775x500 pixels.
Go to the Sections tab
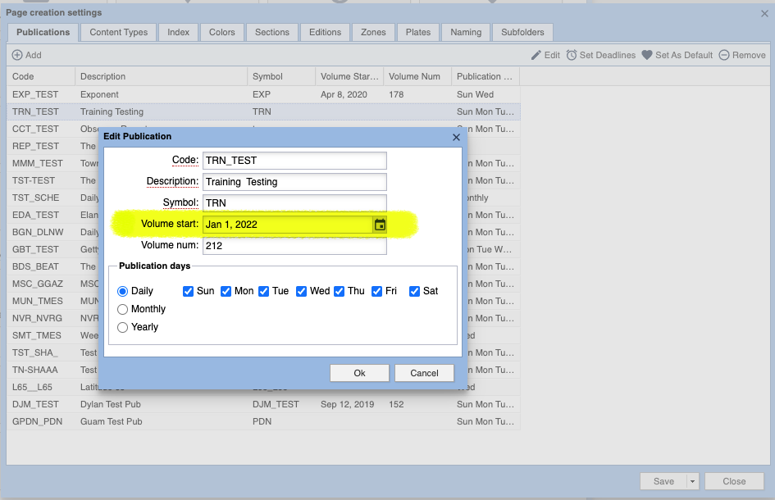coord(272,32)
